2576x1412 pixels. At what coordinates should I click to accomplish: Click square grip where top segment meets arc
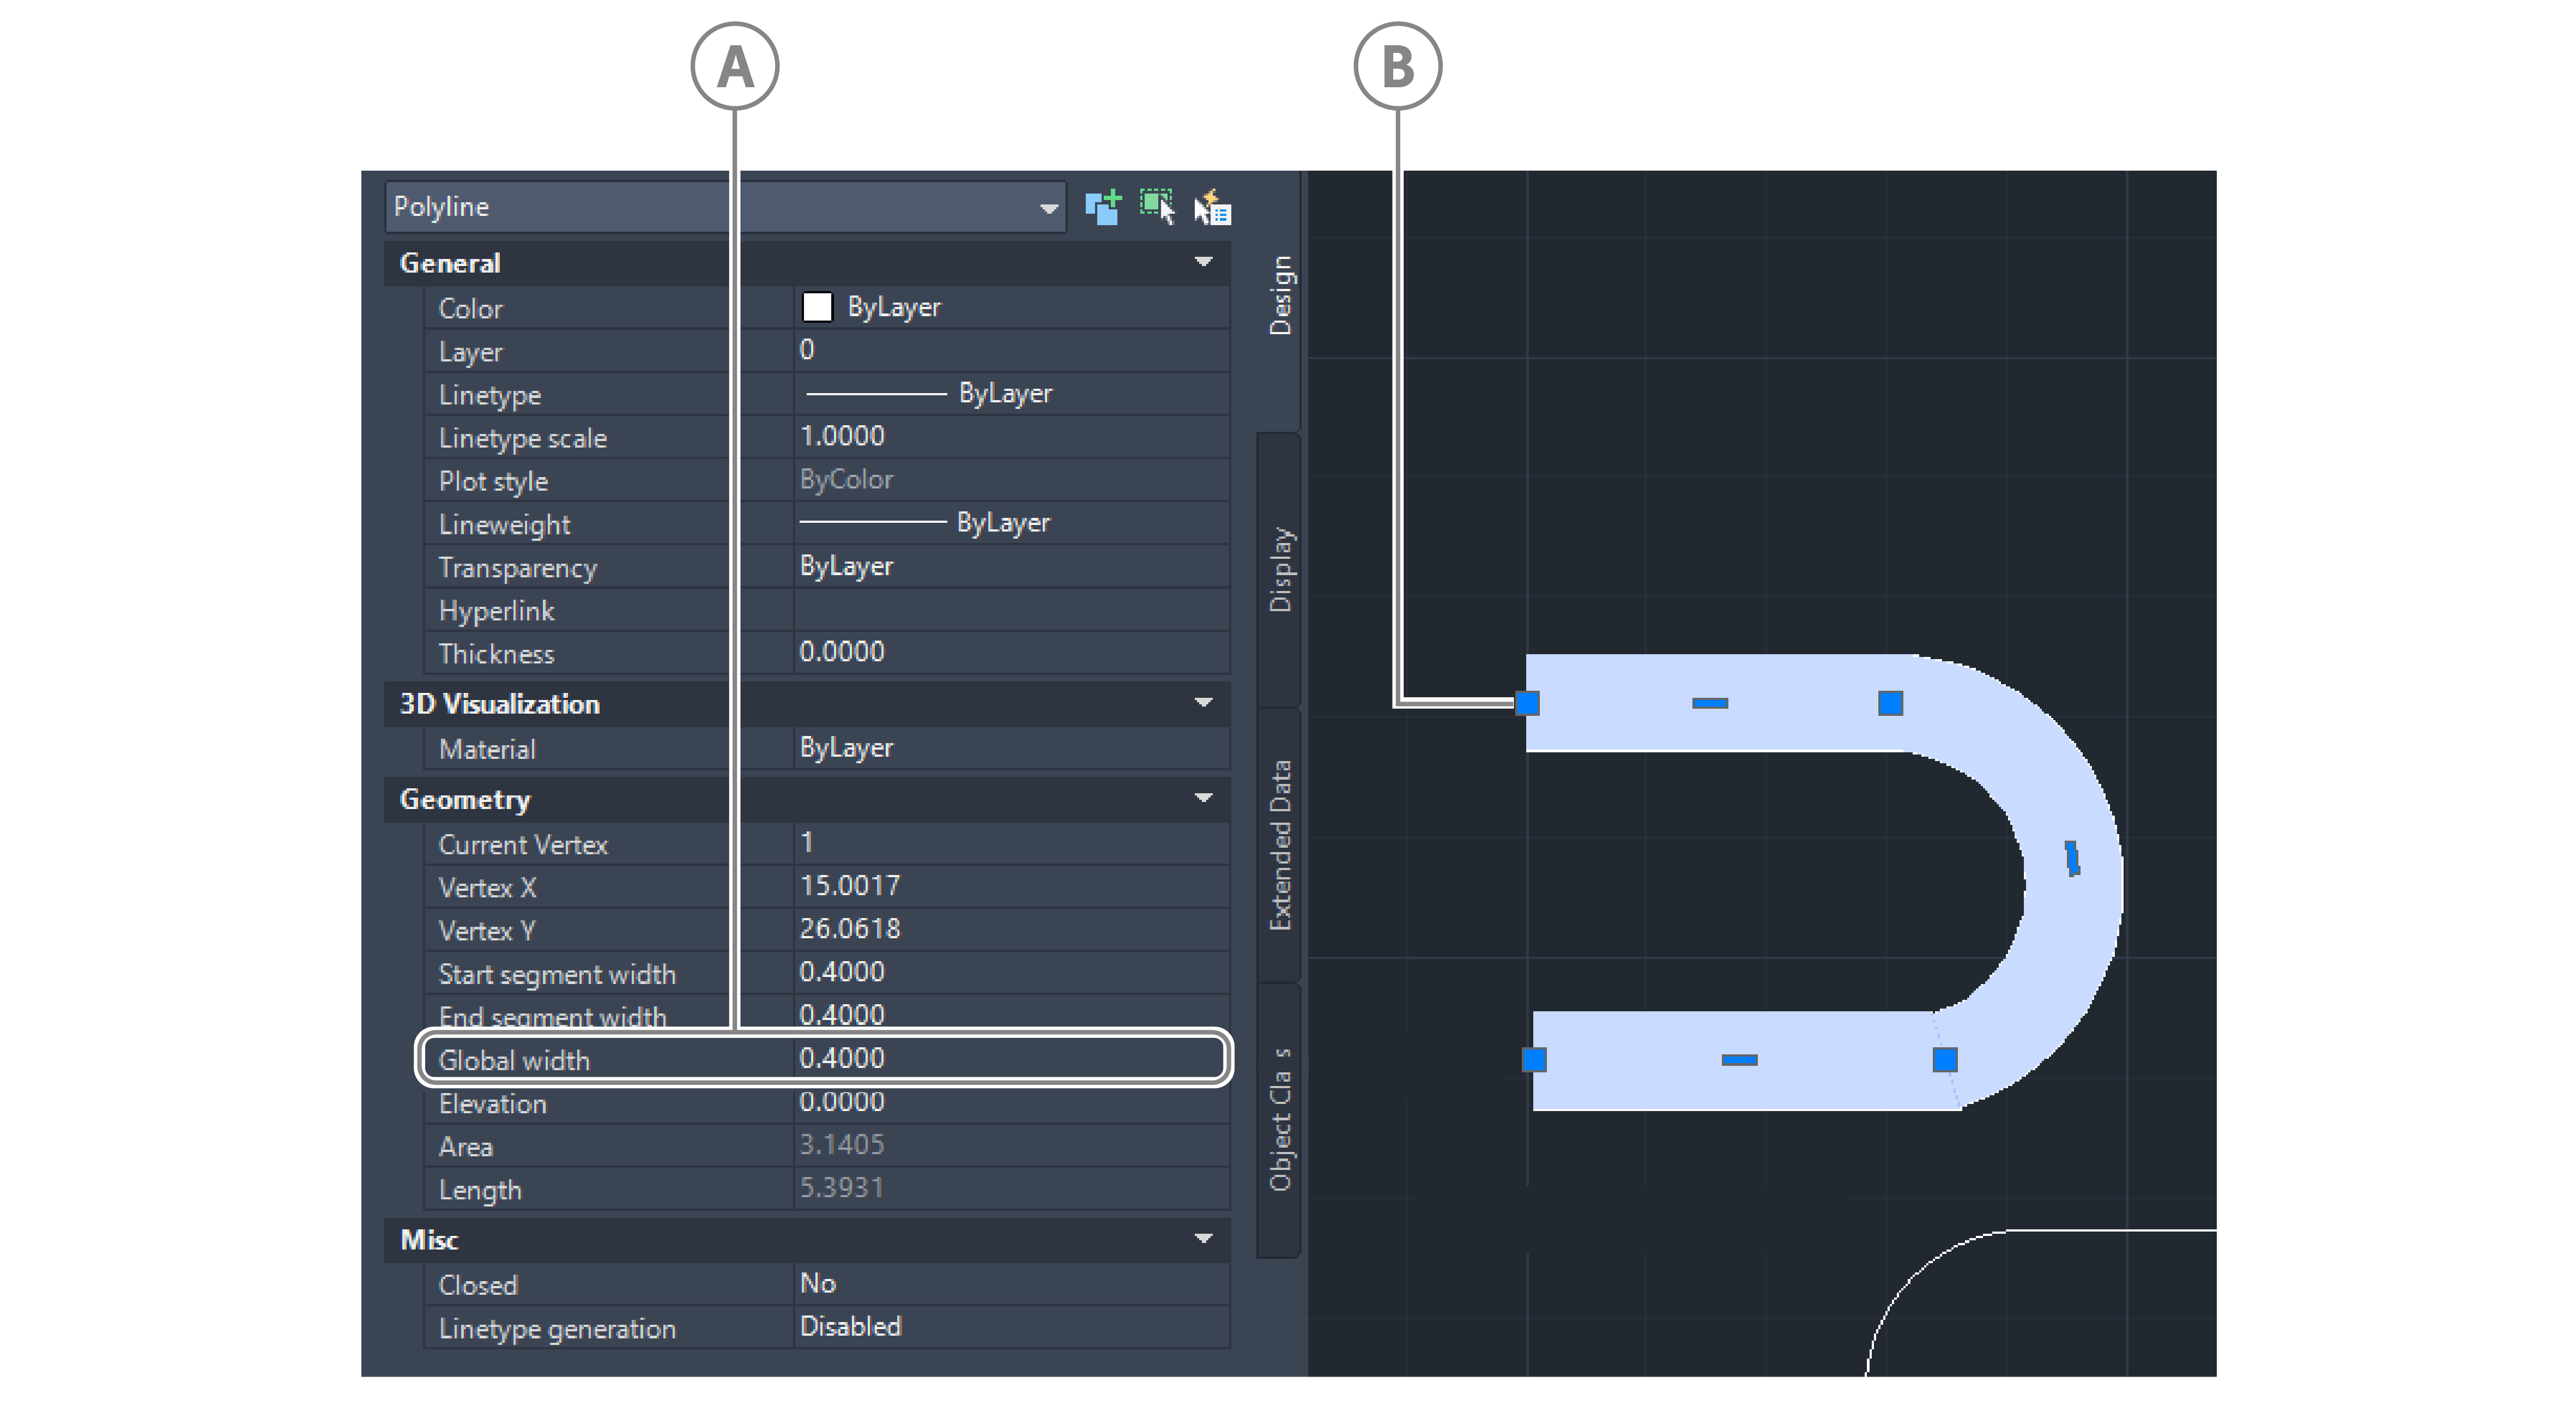tap(1890, 703)
